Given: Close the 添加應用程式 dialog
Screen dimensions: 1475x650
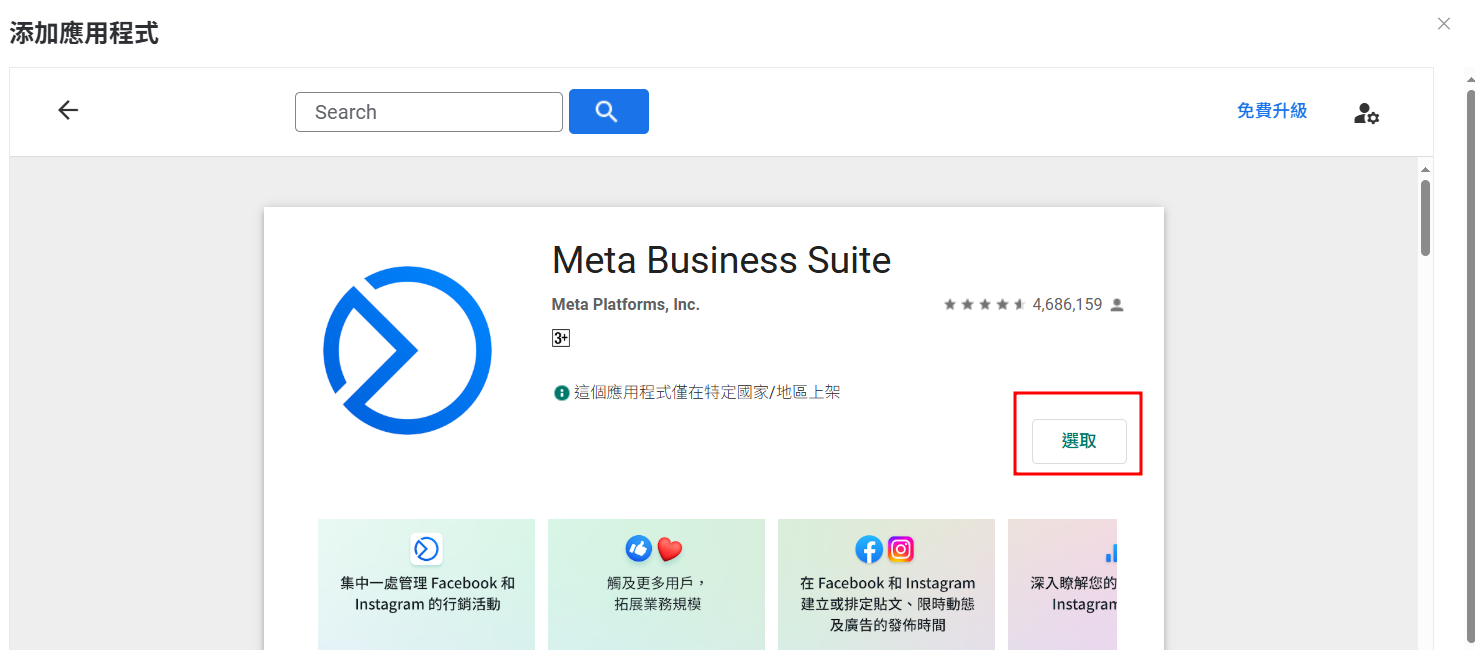Looking at the screenshot, I should [x=1444, y=24].
